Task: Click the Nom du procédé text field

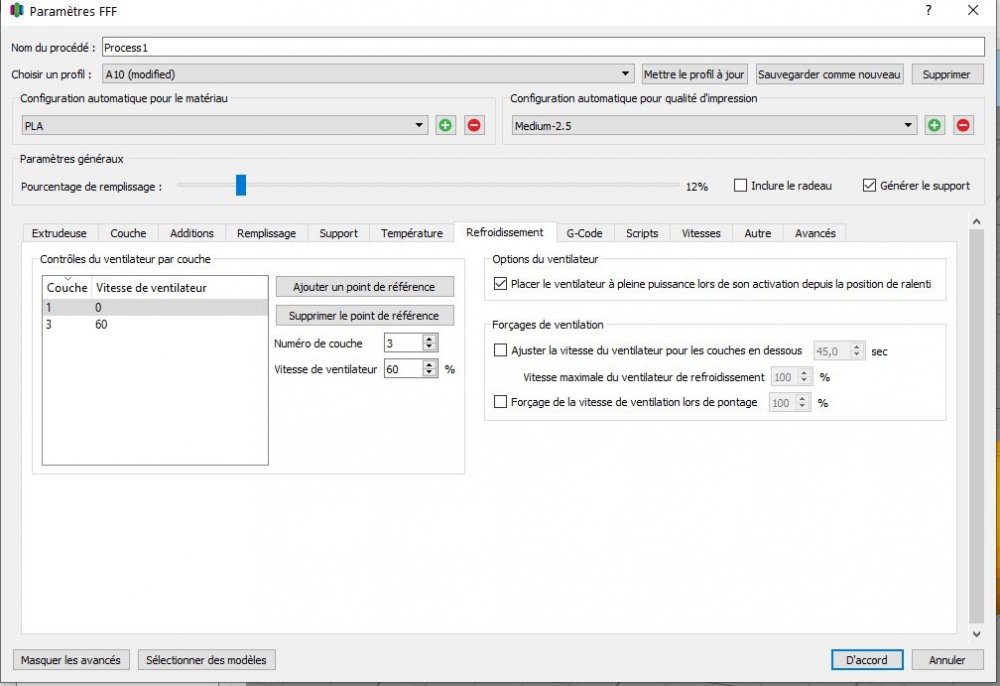Action: [543, 47]
